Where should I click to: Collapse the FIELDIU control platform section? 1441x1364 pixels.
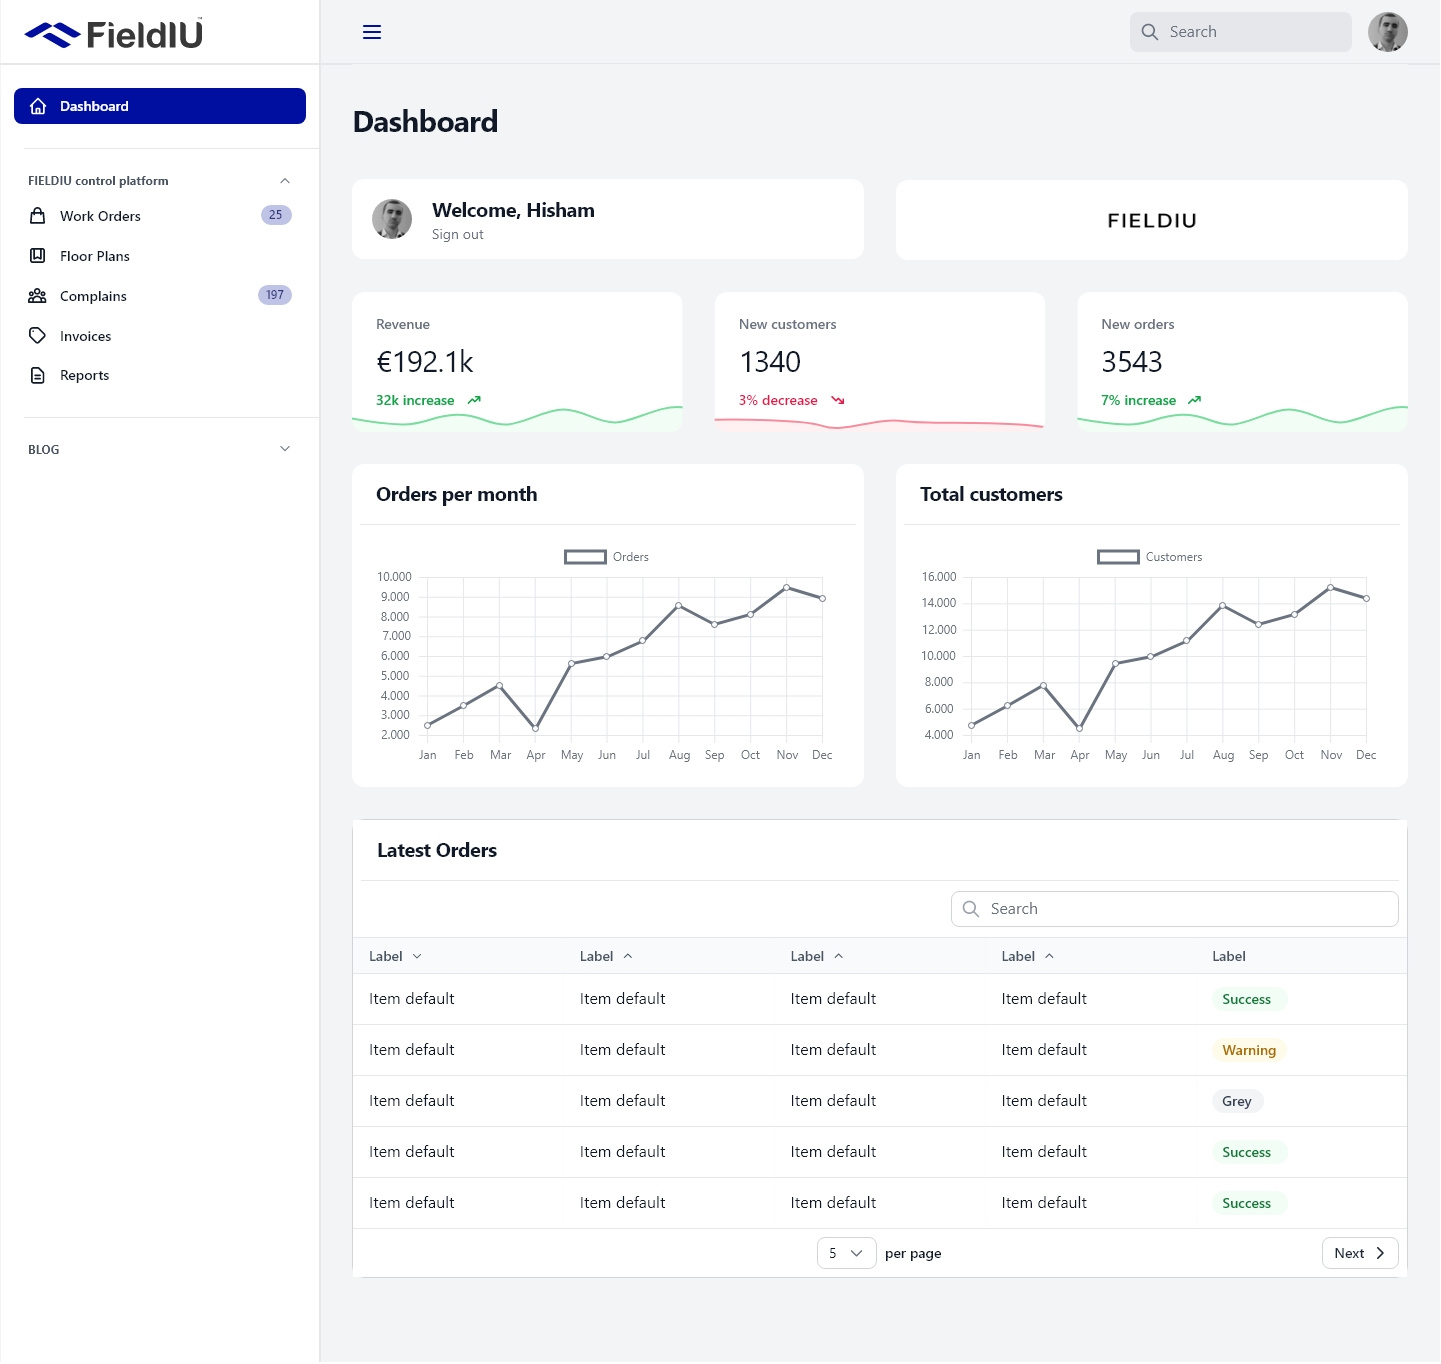[x=285, y=180]
